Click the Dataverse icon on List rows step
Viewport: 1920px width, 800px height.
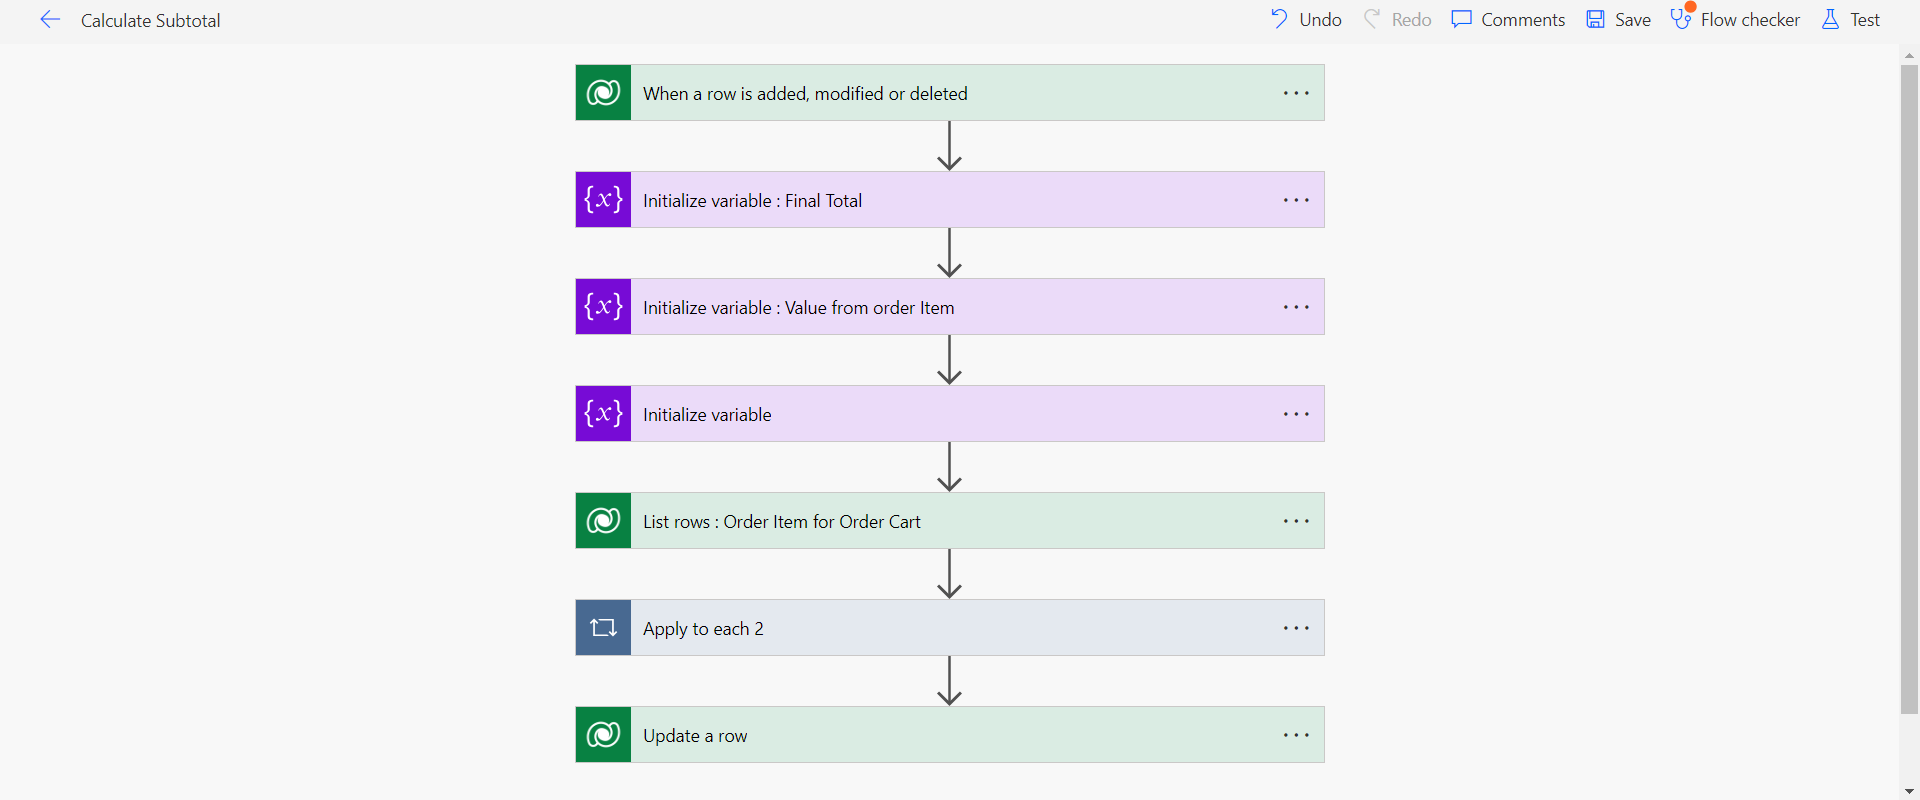click(603, 521)
